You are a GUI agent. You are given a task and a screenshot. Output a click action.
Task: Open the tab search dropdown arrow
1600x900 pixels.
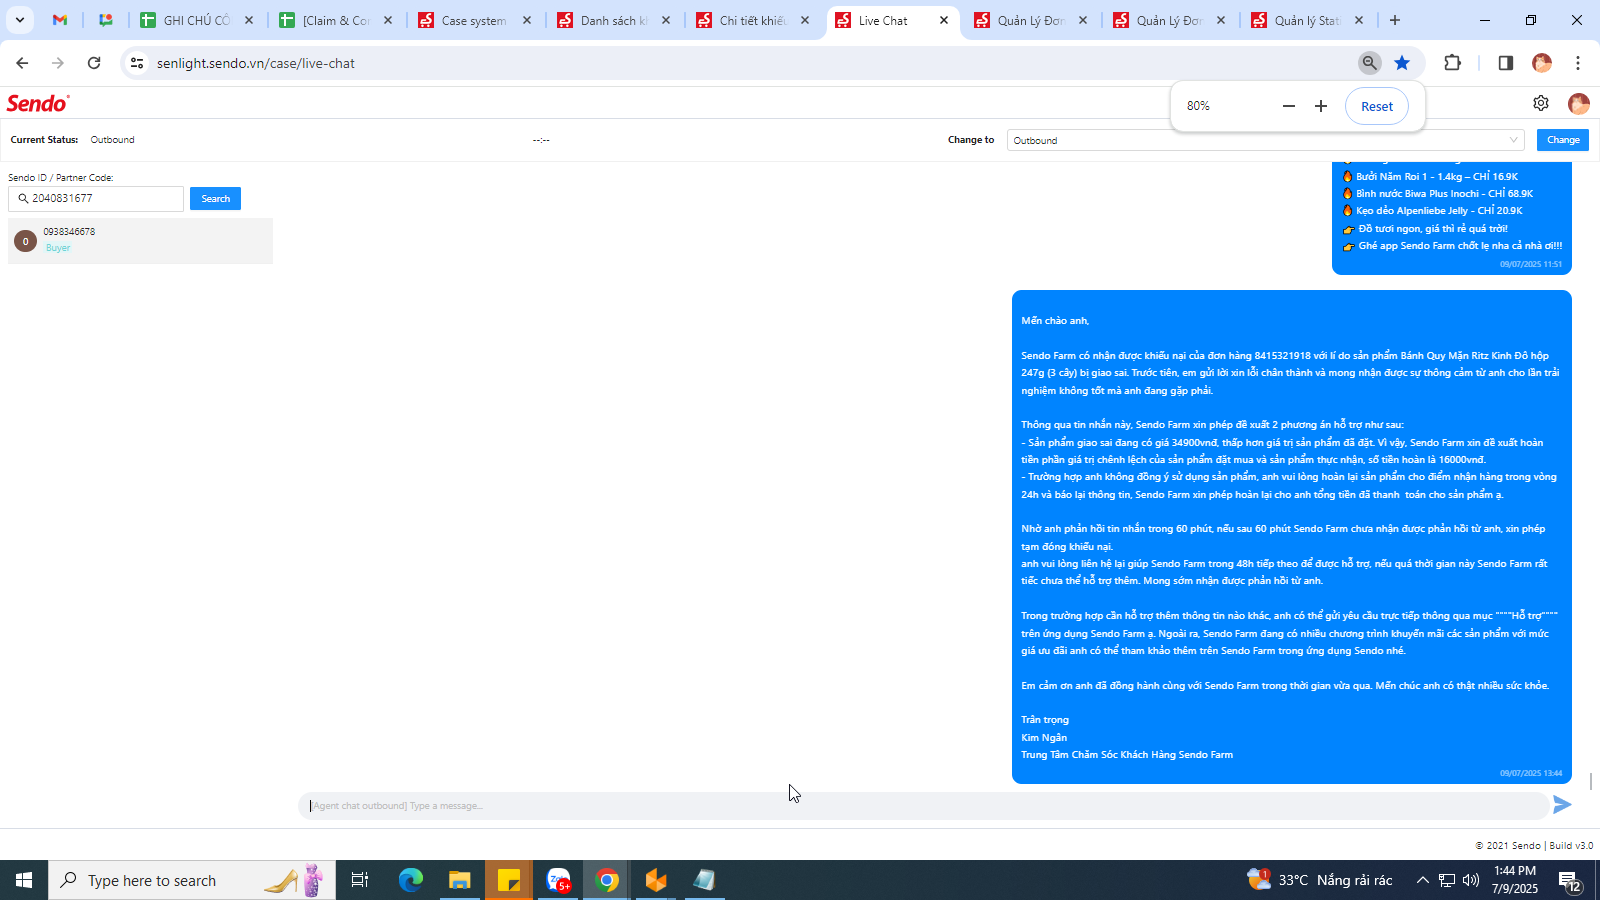(x=19, y=20)
